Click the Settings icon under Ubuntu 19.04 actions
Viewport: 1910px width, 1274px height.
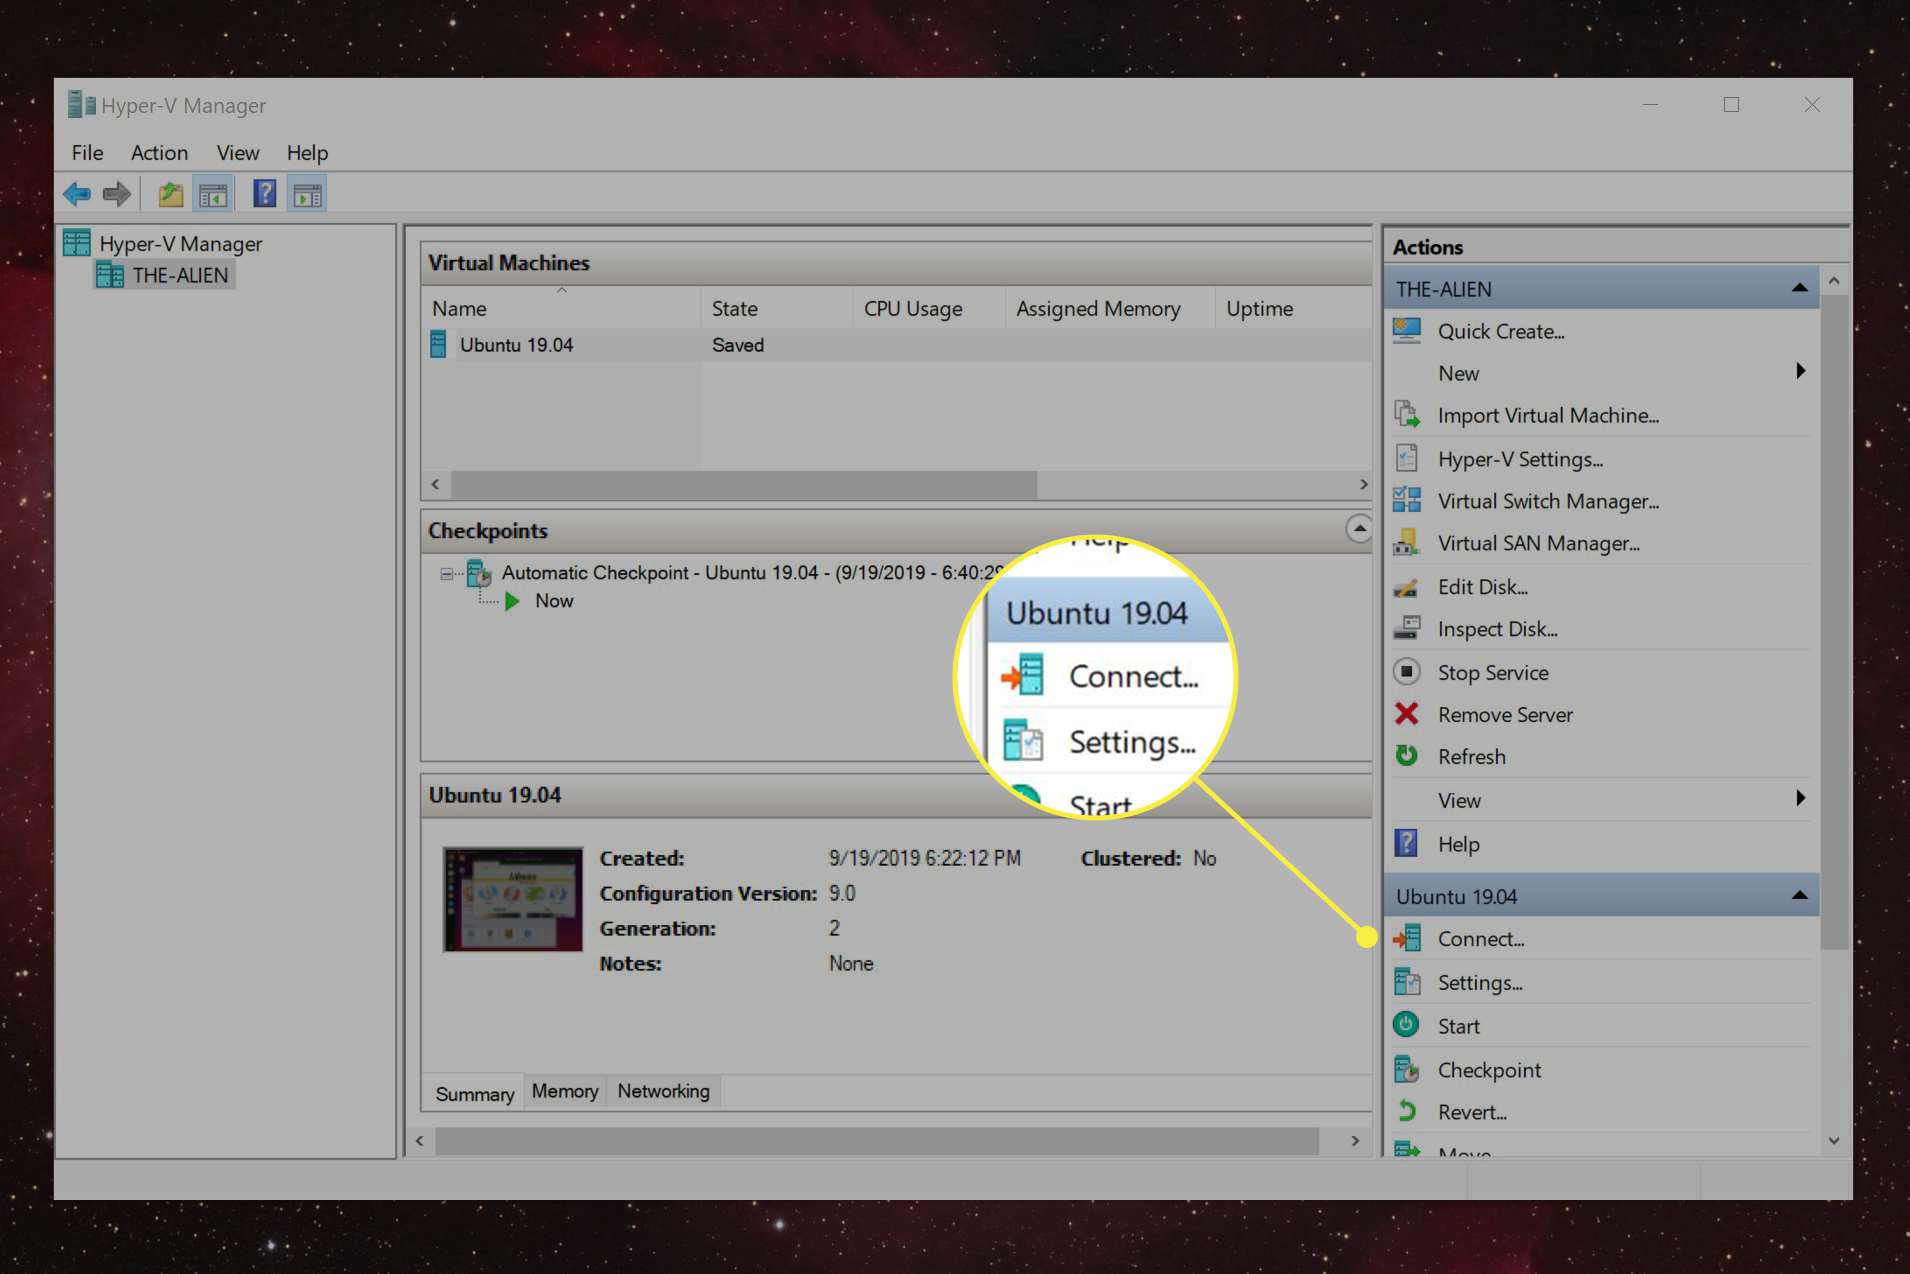1407,982
